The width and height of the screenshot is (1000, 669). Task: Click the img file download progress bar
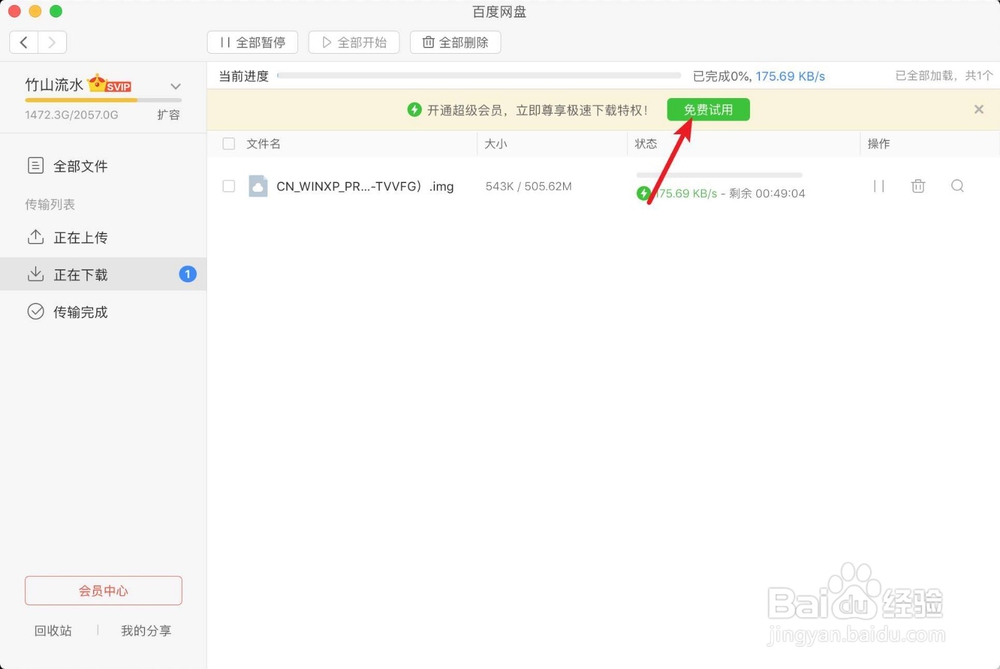(719, 175)
